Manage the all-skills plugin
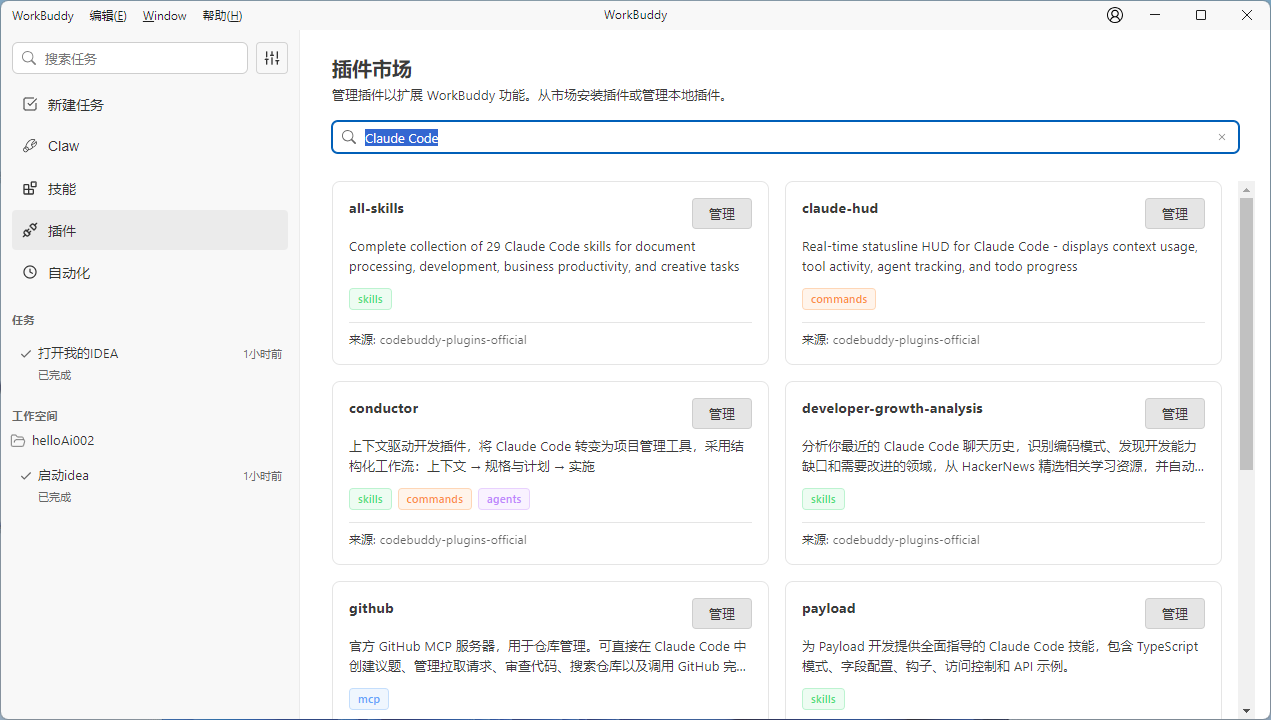Image resolution: width=1271 pixels, height=720 pixels. coord(722,213)
